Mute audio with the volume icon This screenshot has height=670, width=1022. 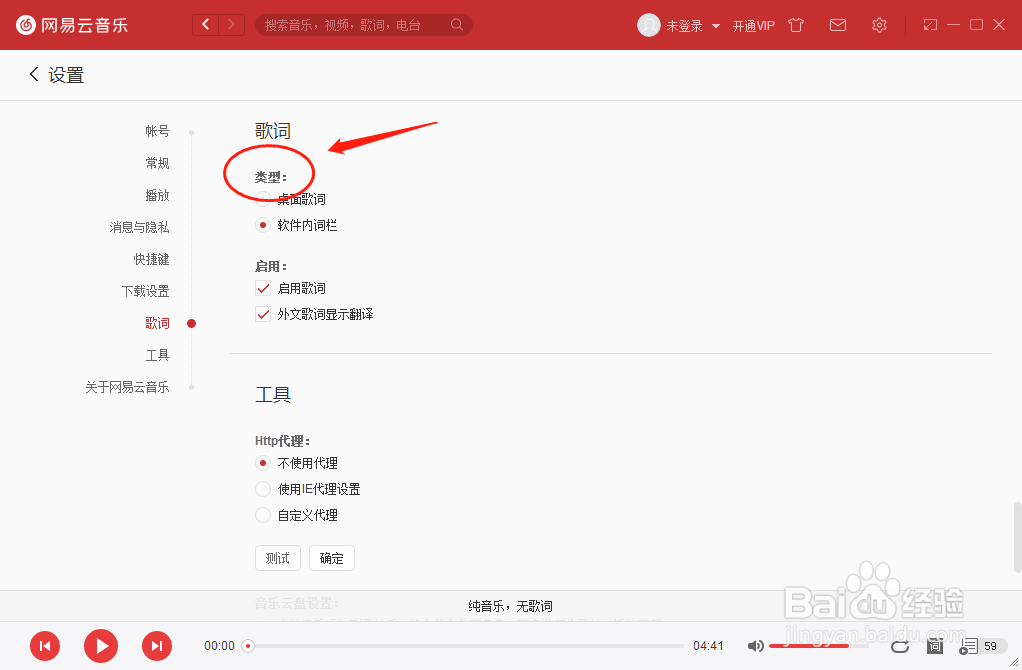coord(756,646)
